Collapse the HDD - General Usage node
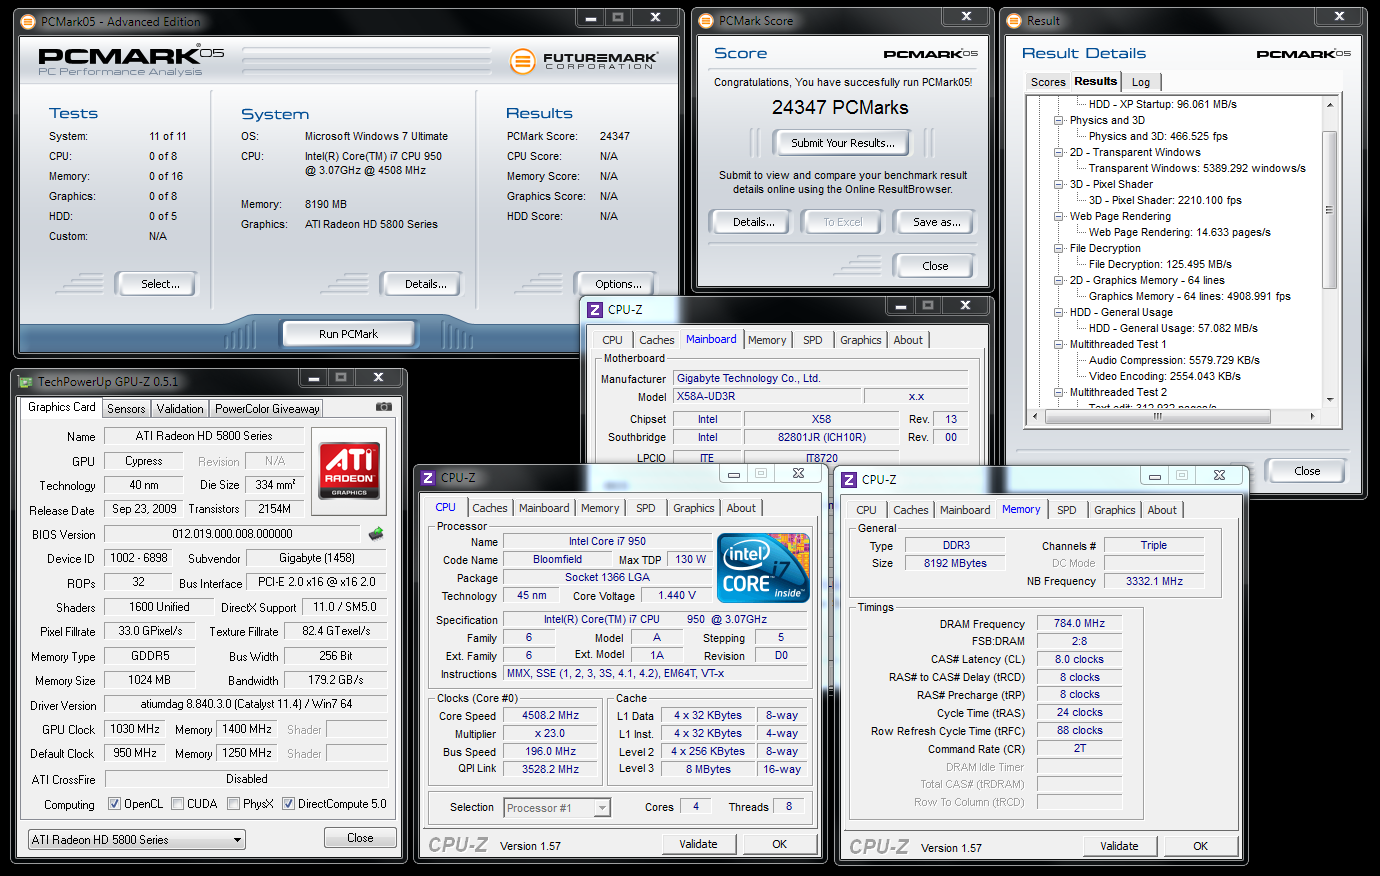Image resolution: width=1380 pixels, height=876 pixels. [x=1059, y=312]
